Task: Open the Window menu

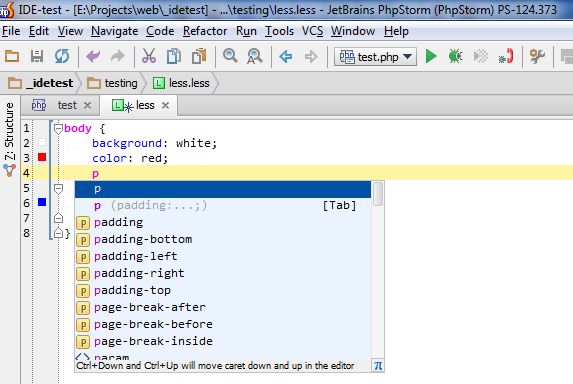Action: 353,31
